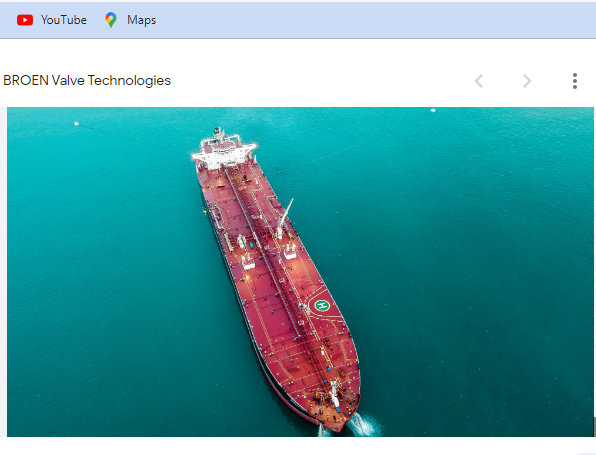Open the three-dot more options menu
This screenshot has height=455, width=596.
575,81
